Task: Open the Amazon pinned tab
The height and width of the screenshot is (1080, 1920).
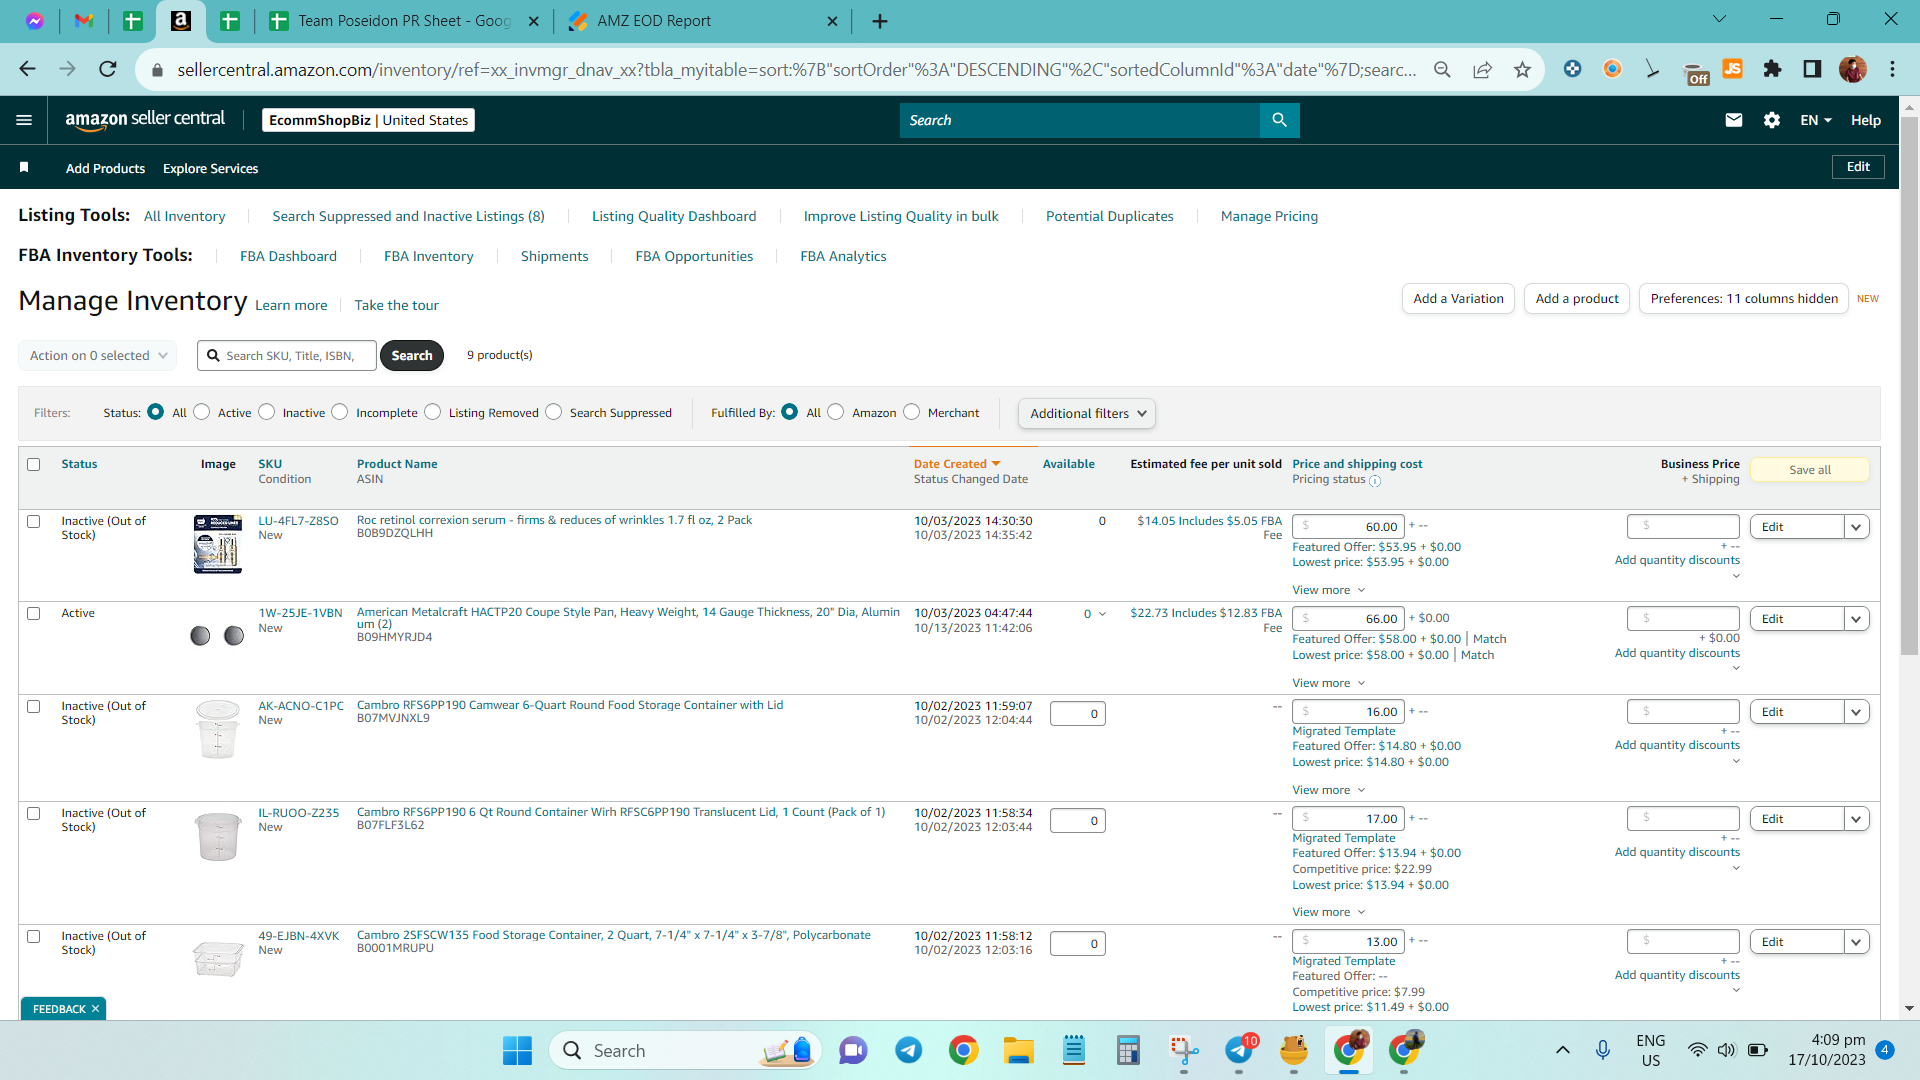Action: pos(181,21)
